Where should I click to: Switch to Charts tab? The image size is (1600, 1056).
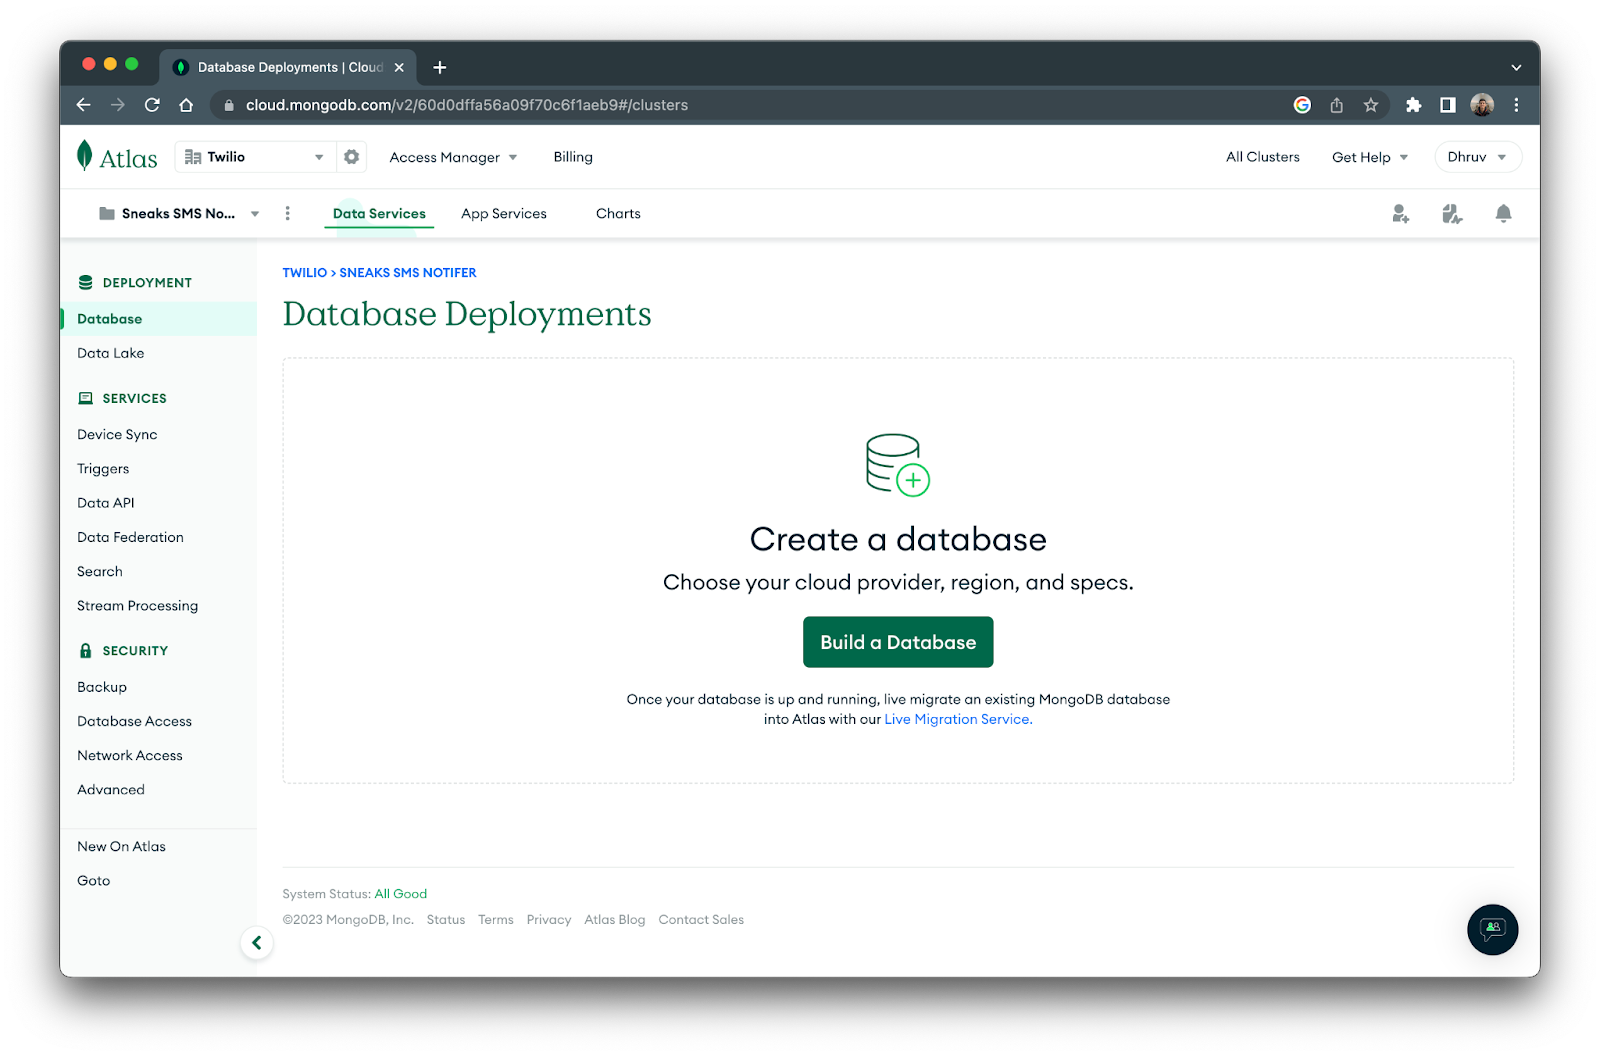(x=618, y=214)
